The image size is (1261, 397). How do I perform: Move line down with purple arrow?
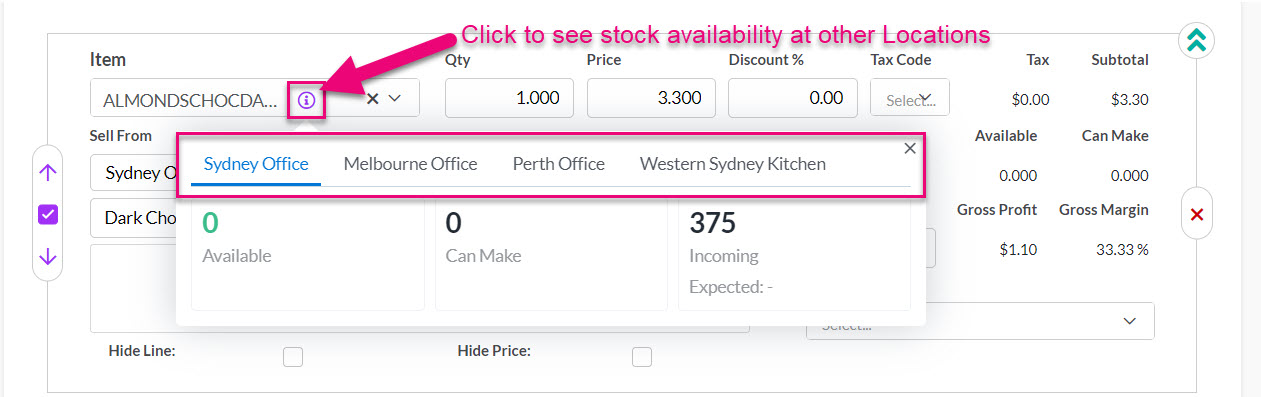[48, 257]
